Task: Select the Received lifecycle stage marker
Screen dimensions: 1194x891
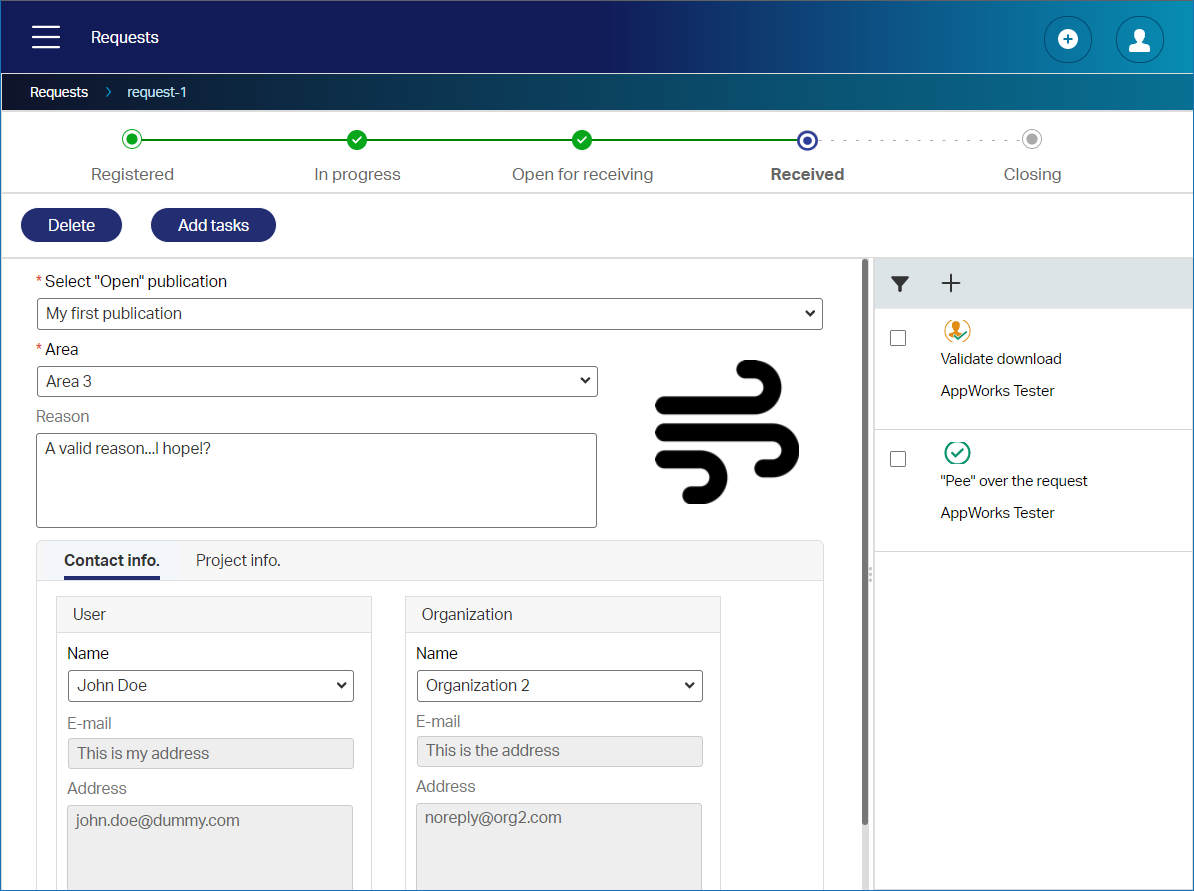Action: 807,140
